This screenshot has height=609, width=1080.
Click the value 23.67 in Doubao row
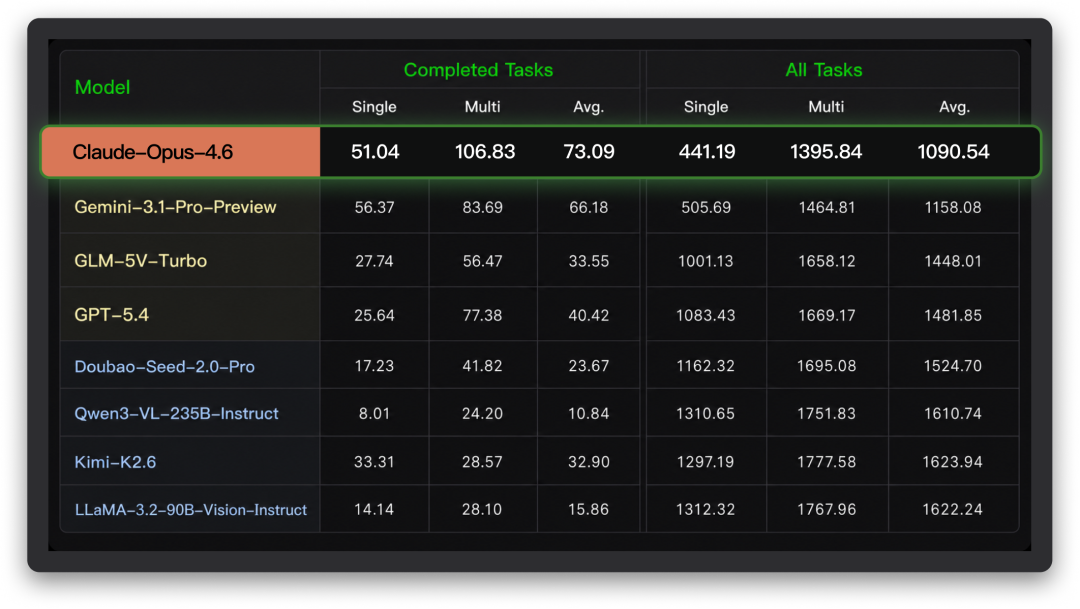(589, 366)
